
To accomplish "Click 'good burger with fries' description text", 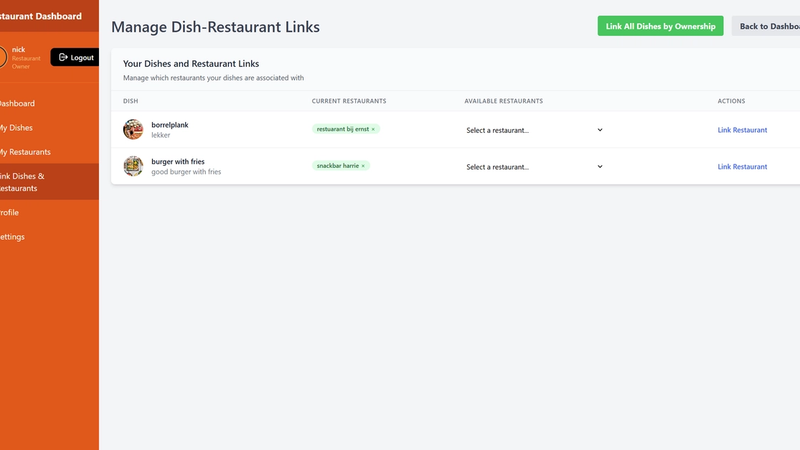I will (186, 172).
